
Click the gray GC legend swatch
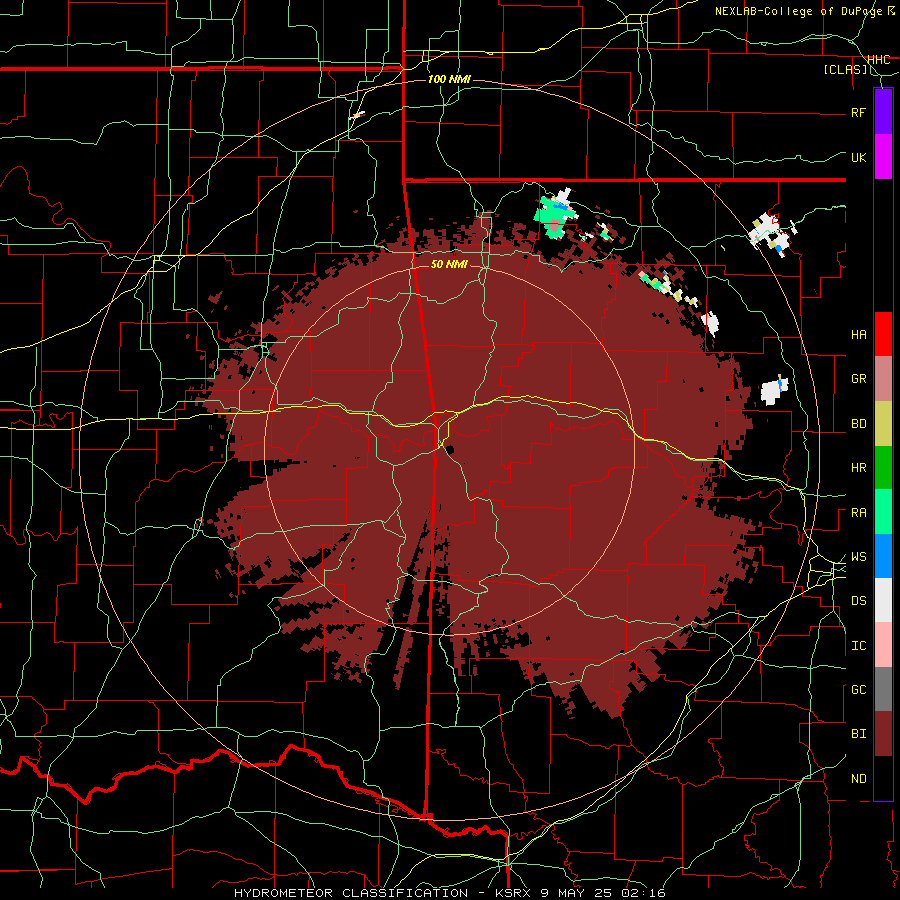[883, 689]
